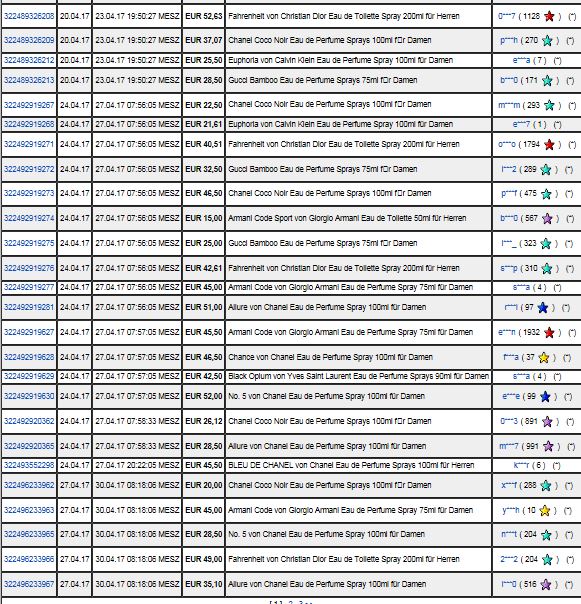Click the purple star beside feedback score 991

tap(548, 446)
